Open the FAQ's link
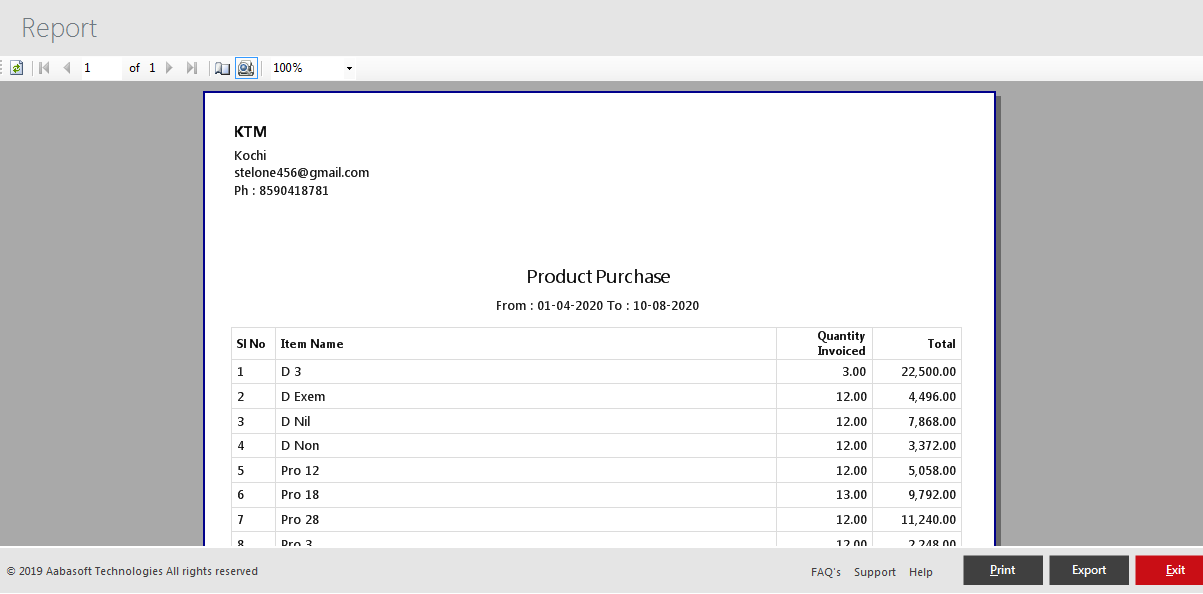The height and width of the screenshot is (594, 1203). pyautogui.click(x=826, y=572)
